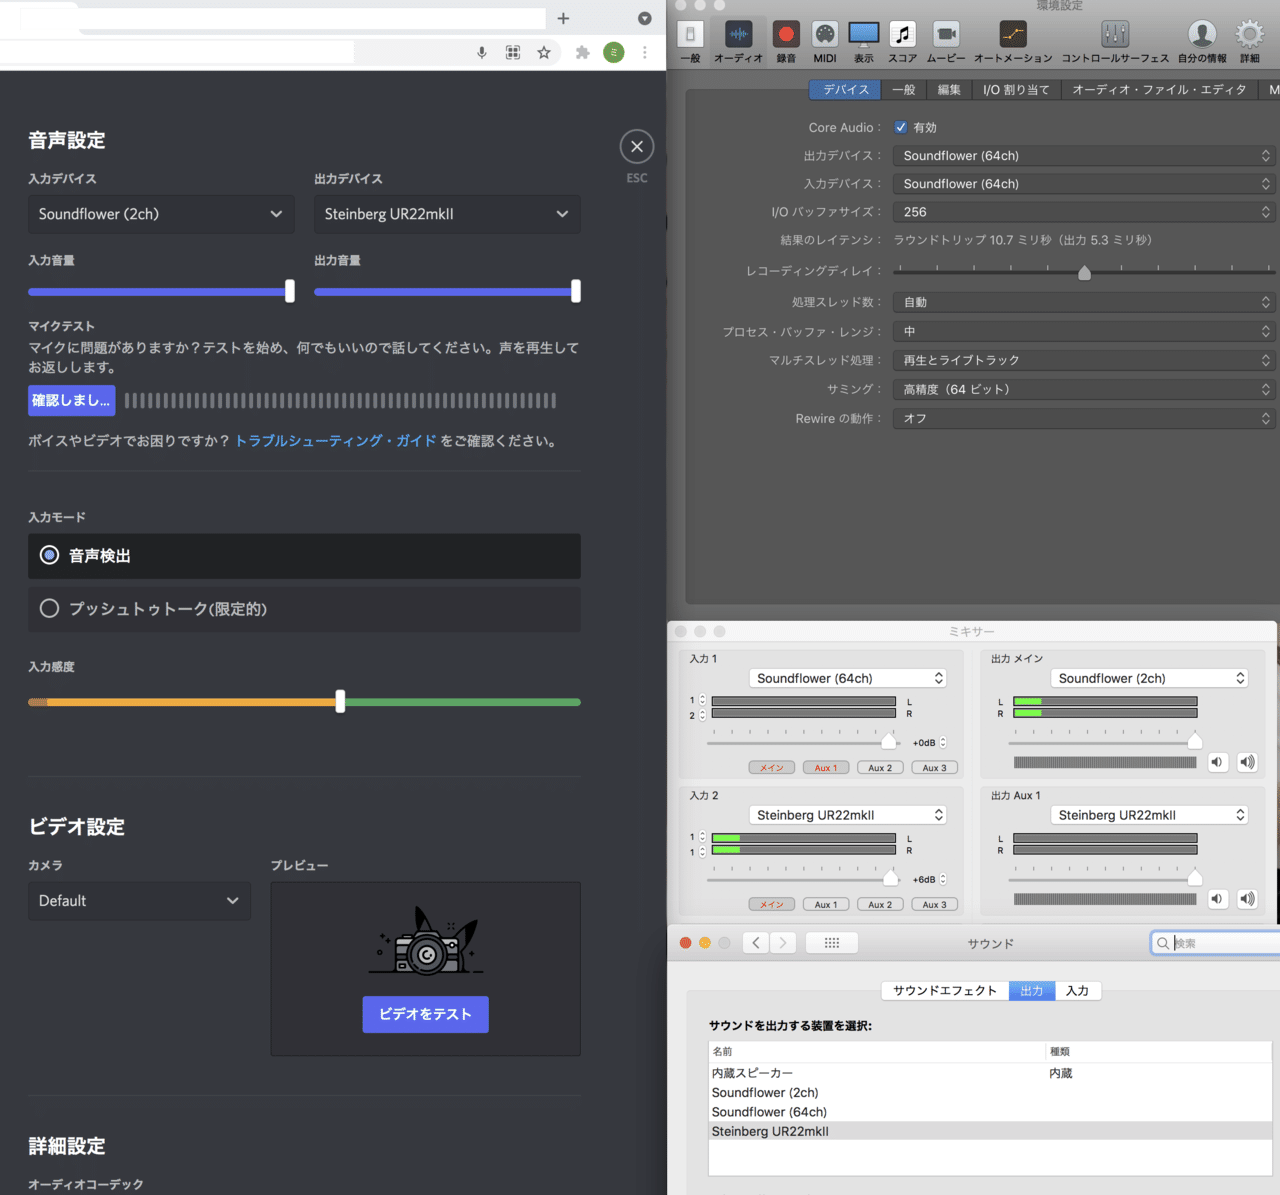The height and width of the screenshot is (1195, 1280).
Task: Click the browser microphone icon in the address bar
Action: pos(482,53)
